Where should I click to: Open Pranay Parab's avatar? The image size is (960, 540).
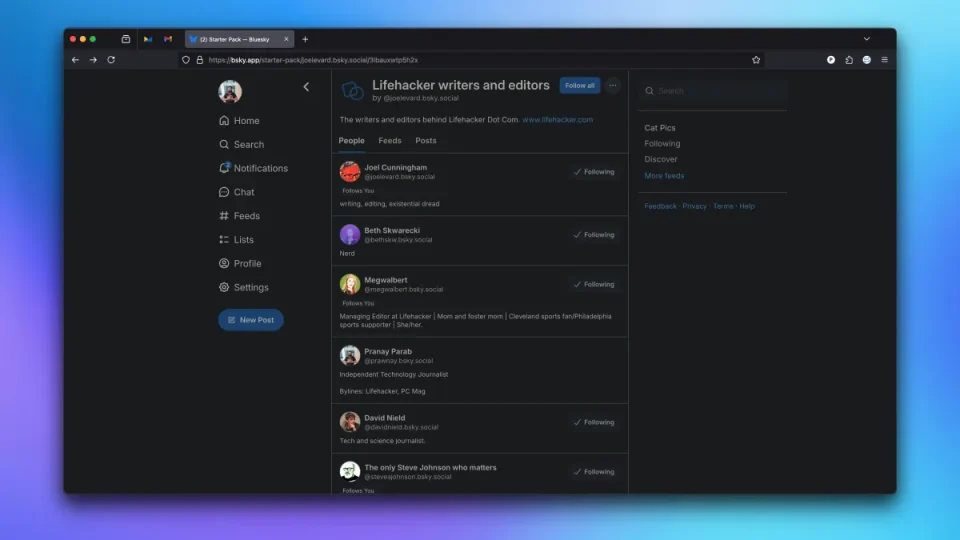click(x=350, y=356)
